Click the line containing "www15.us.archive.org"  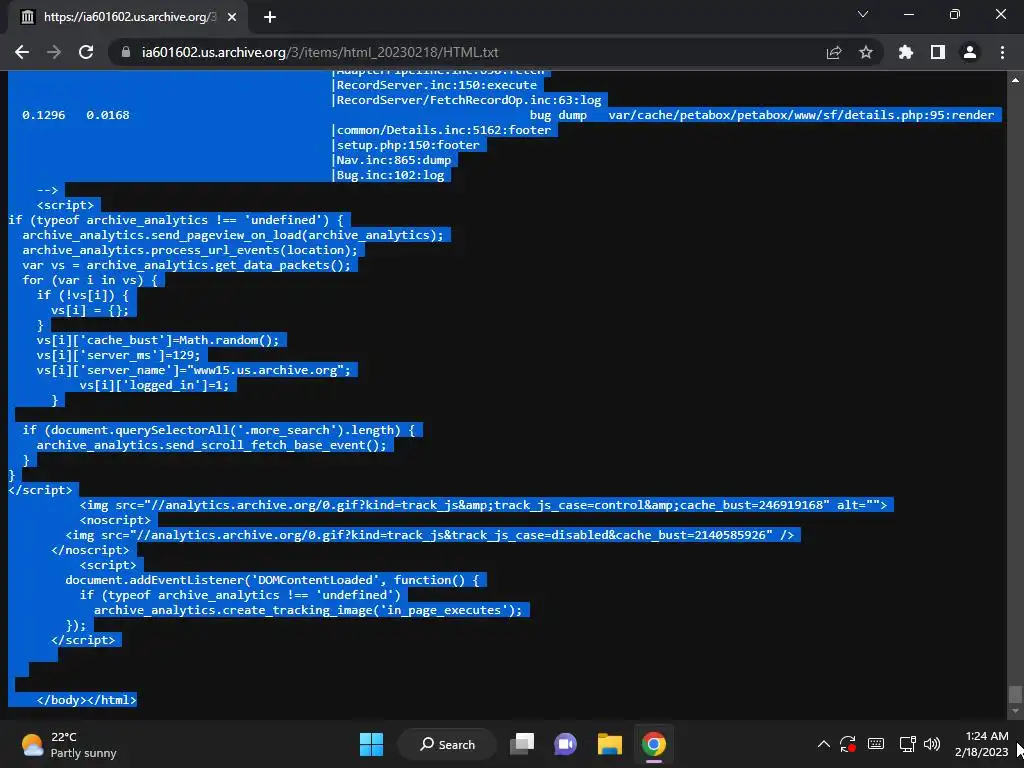[x=193, y=370]
